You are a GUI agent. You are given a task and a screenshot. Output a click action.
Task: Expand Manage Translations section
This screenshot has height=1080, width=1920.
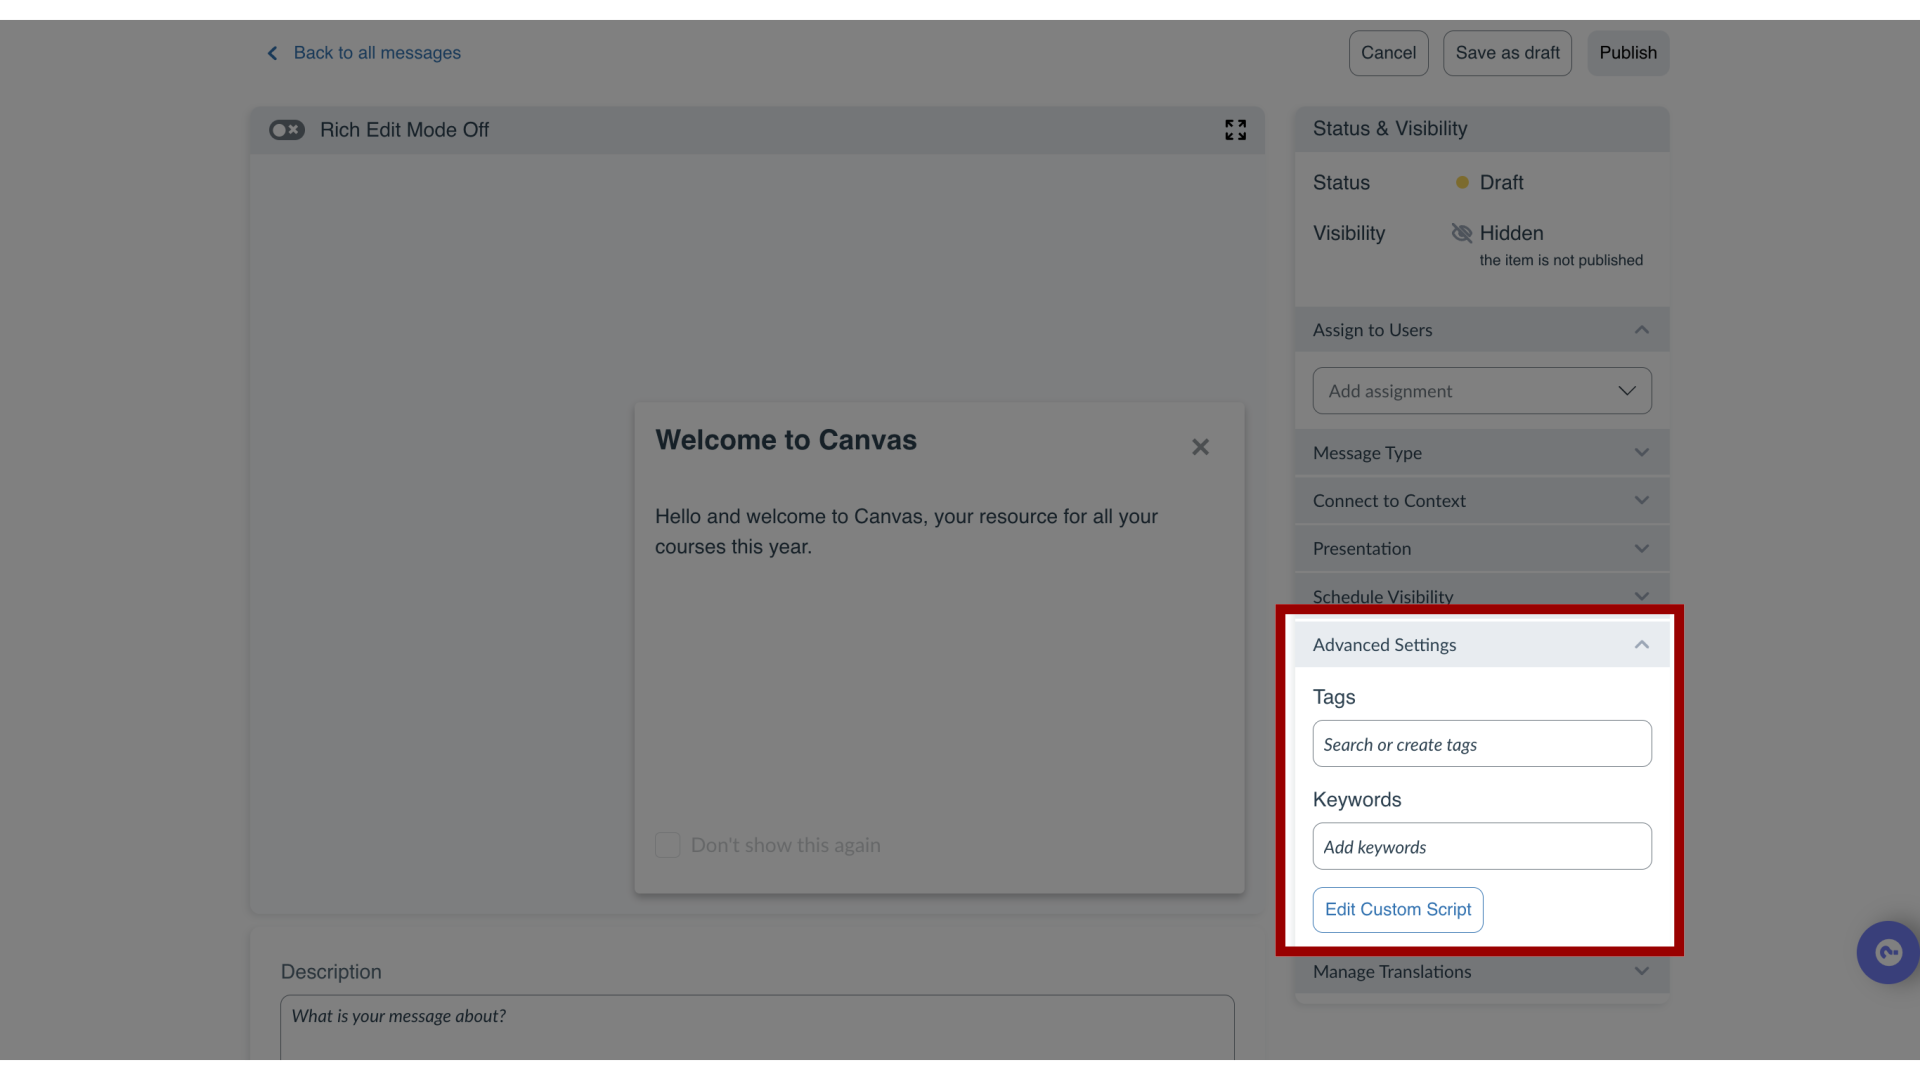point(1482,972)
